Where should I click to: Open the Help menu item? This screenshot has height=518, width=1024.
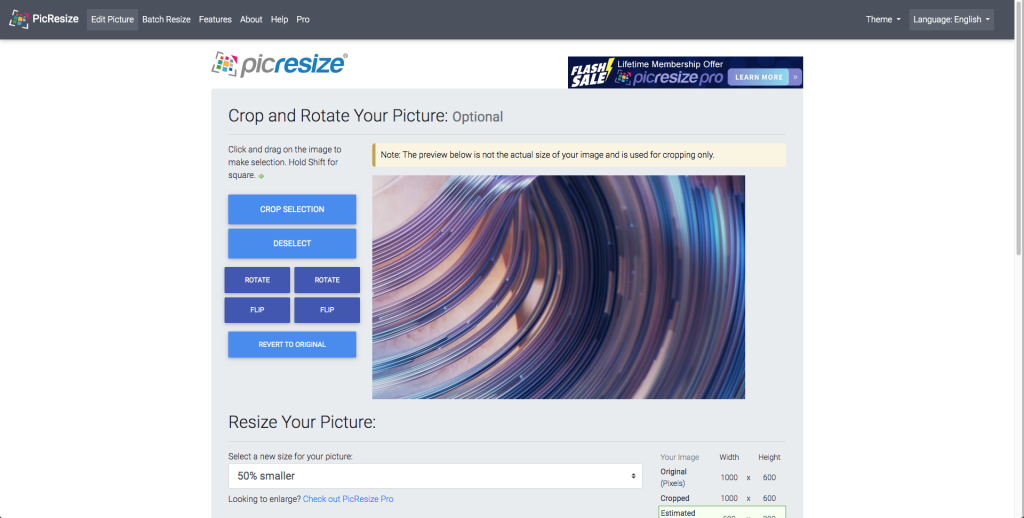279,19
